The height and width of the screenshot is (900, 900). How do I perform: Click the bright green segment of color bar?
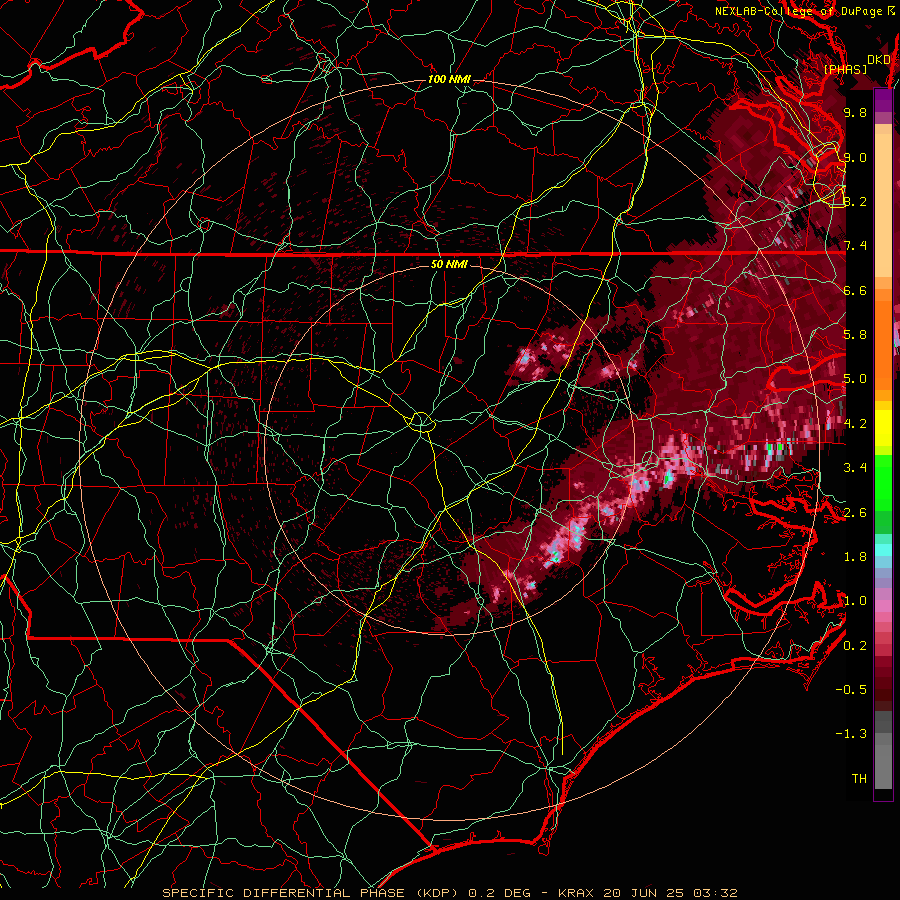(x=883, y=483)
